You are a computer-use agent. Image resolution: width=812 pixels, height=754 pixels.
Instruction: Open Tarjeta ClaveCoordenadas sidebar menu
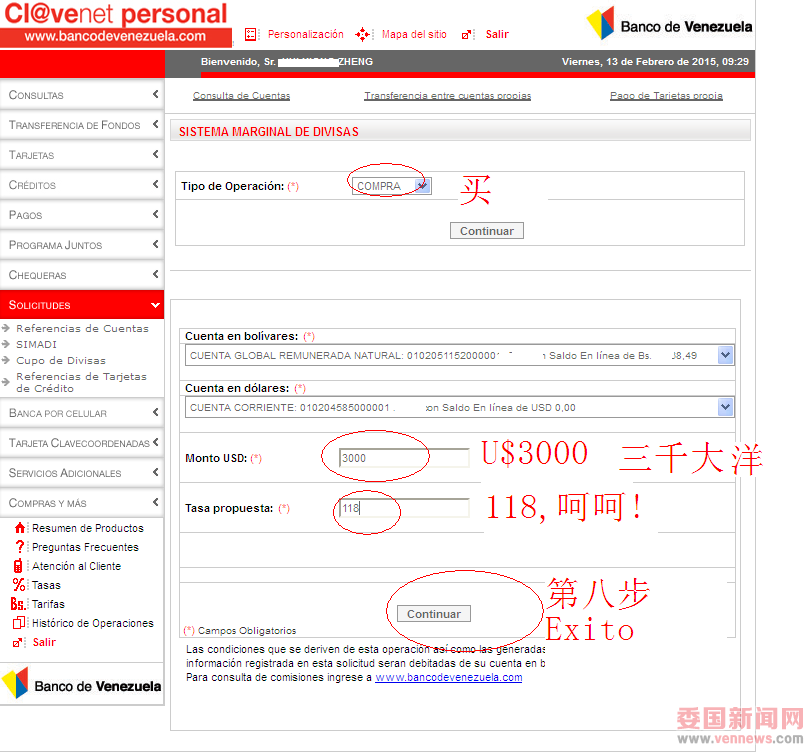click(82, 443)
